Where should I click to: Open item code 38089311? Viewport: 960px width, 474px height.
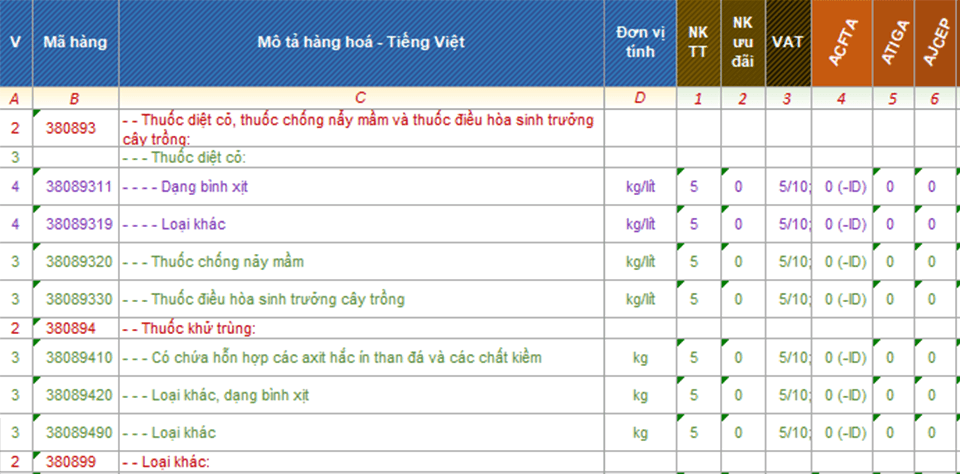[x=75, y=187]
